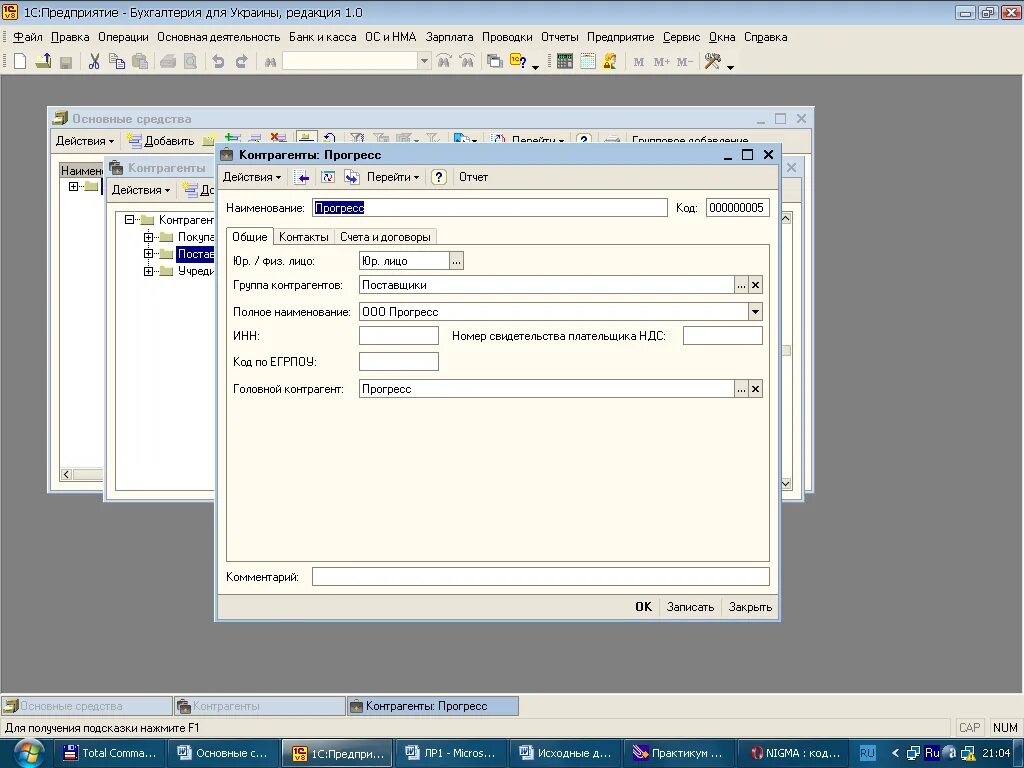1024x768 pixels.
Task: Click the hammer and wrench settings icon
Action: (x=712, y=61)
